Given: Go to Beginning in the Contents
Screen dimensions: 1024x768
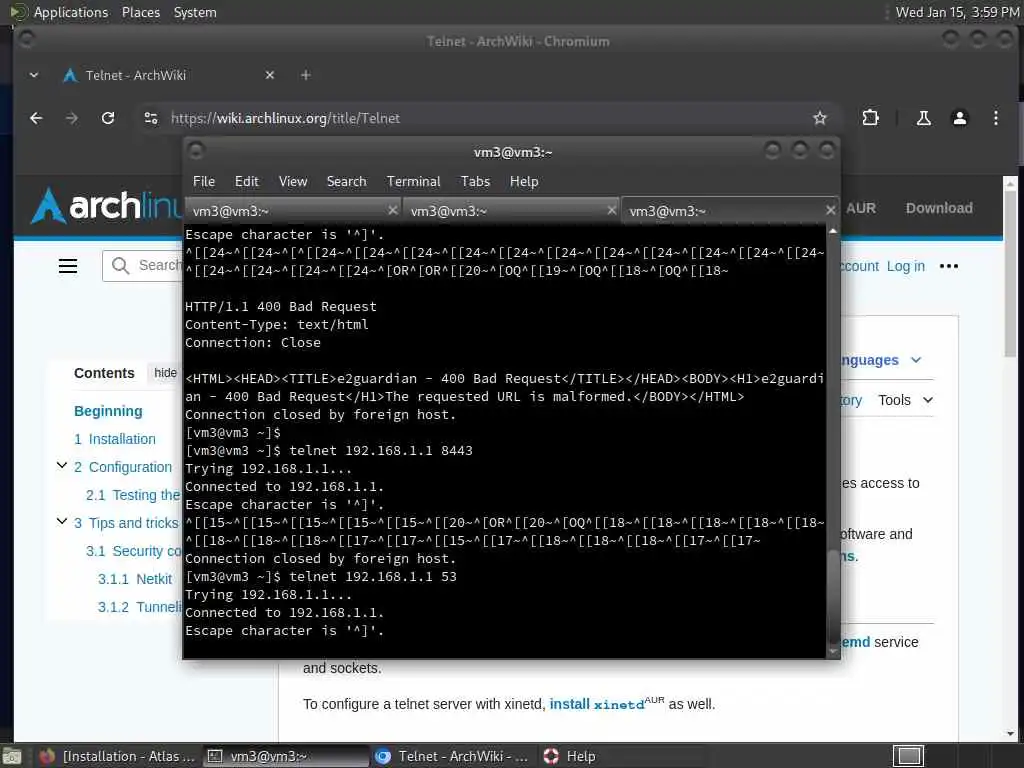Looking at the screenshot, I should pos(108,411).
